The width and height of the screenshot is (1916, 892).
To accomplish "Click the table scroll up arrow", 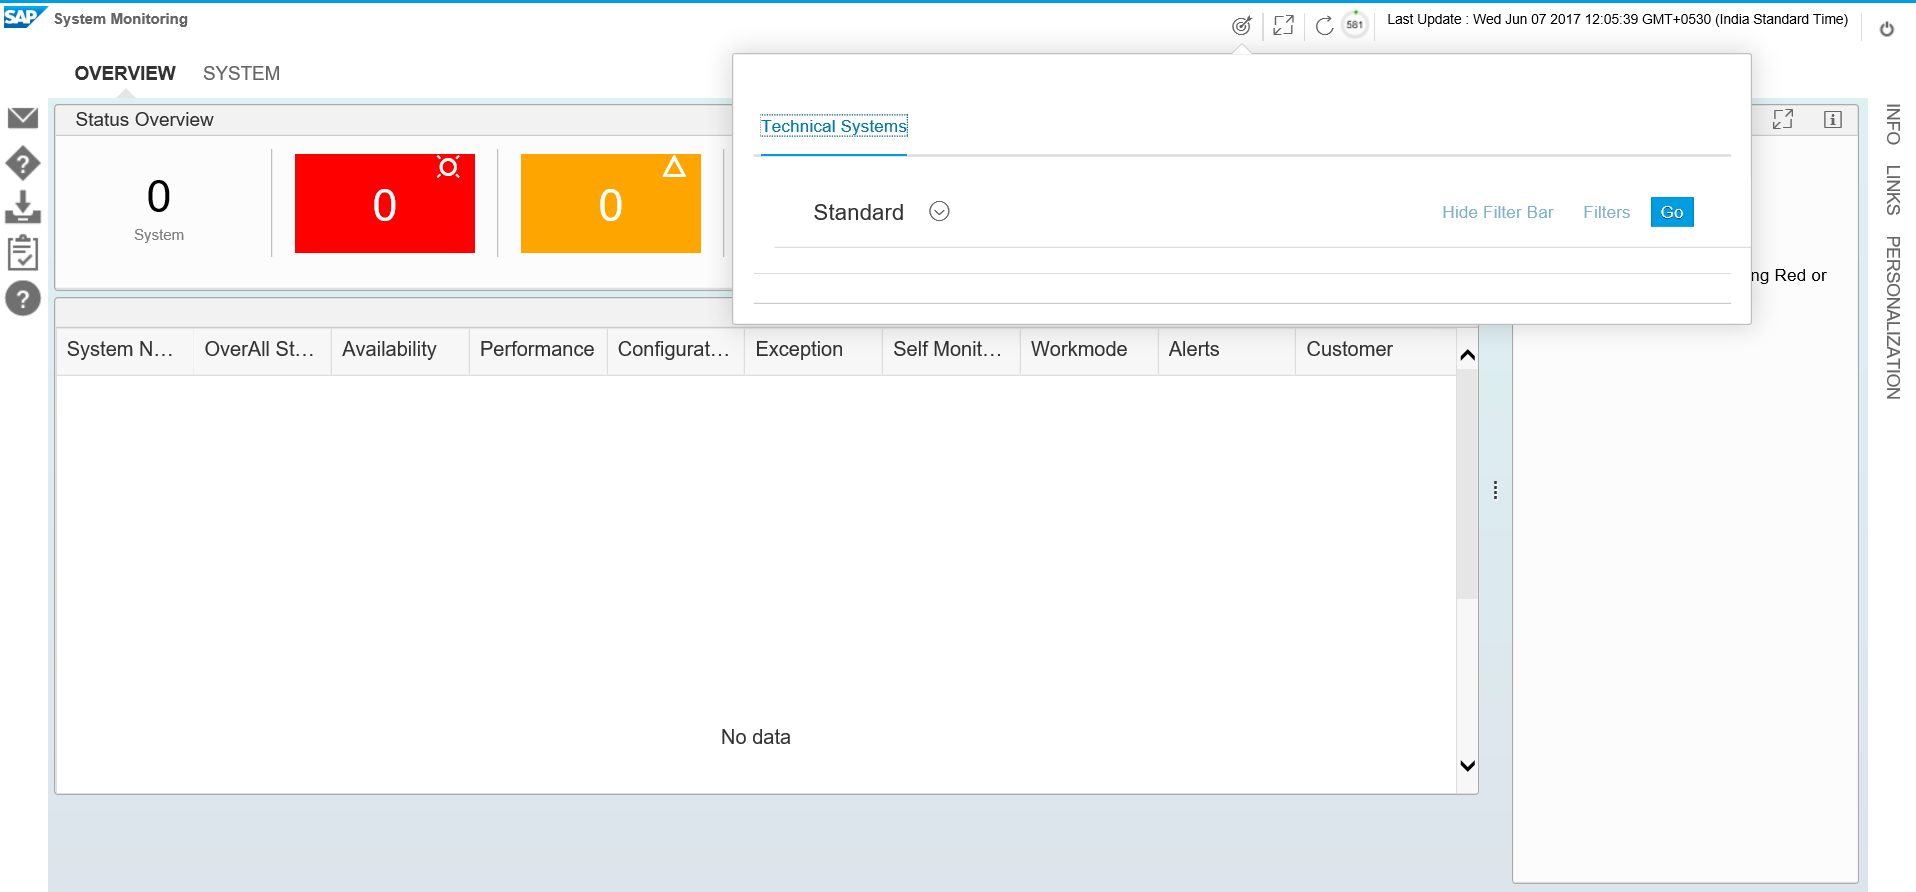I will pos(1467,355).
